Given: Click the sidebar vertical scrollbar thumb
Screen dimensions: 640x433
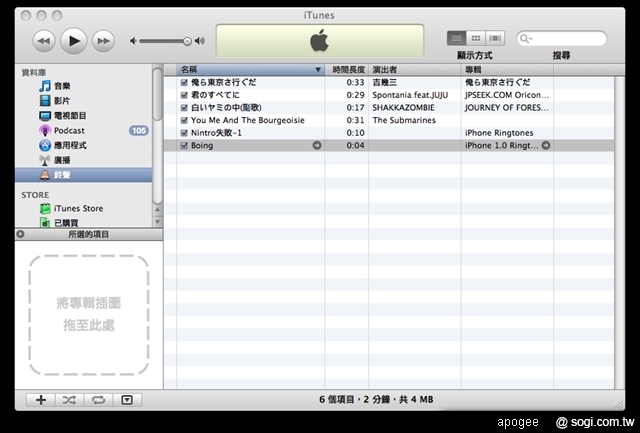Looking at the screenshot, I should coord(158,94).
